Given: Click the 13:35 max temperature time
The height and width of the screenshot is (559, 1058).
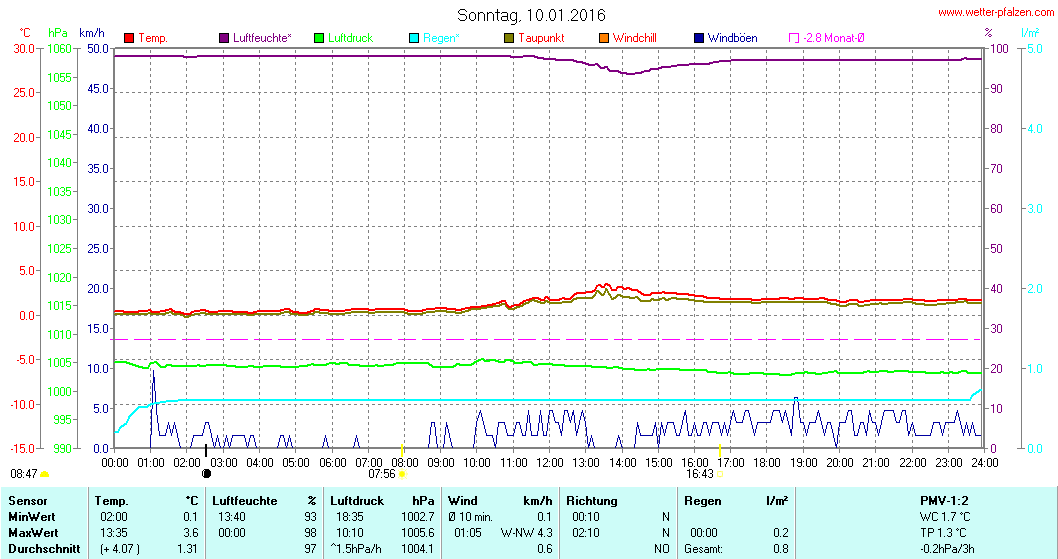Looking at the screenshot, I should click(113, 533).
